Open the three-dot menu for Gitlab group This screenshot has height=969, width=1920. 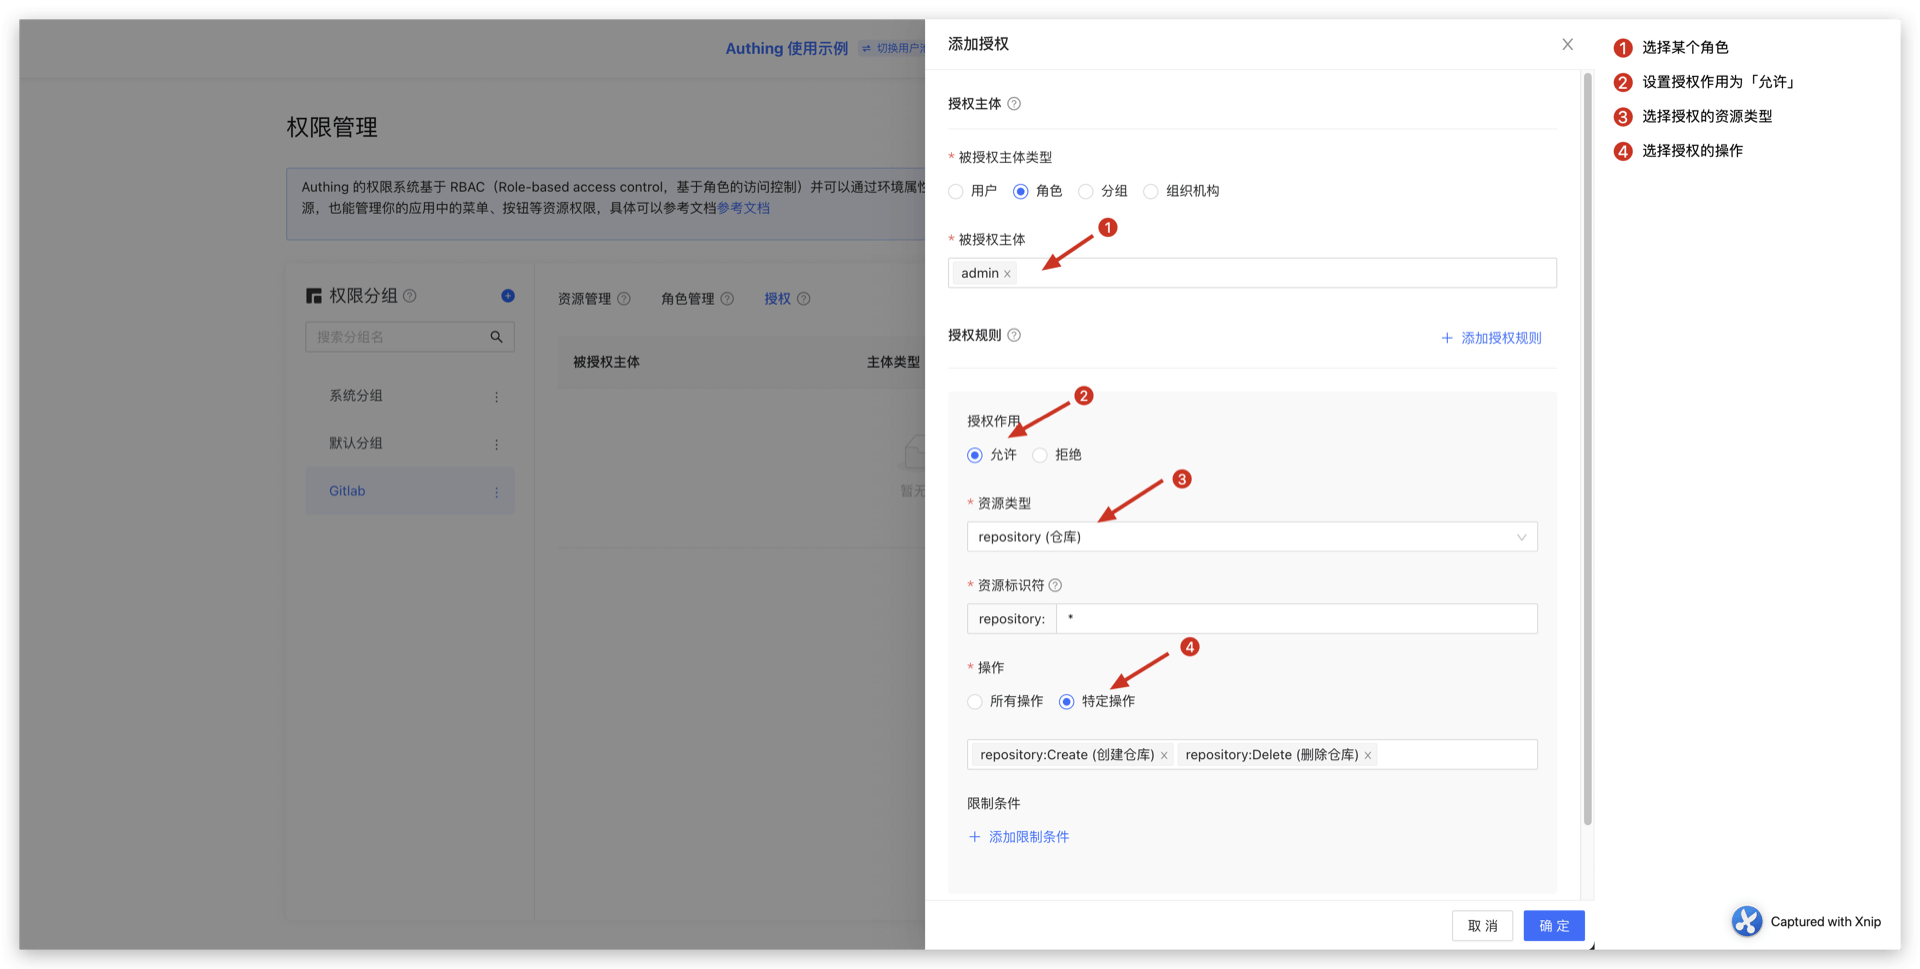tap(496, 492)
